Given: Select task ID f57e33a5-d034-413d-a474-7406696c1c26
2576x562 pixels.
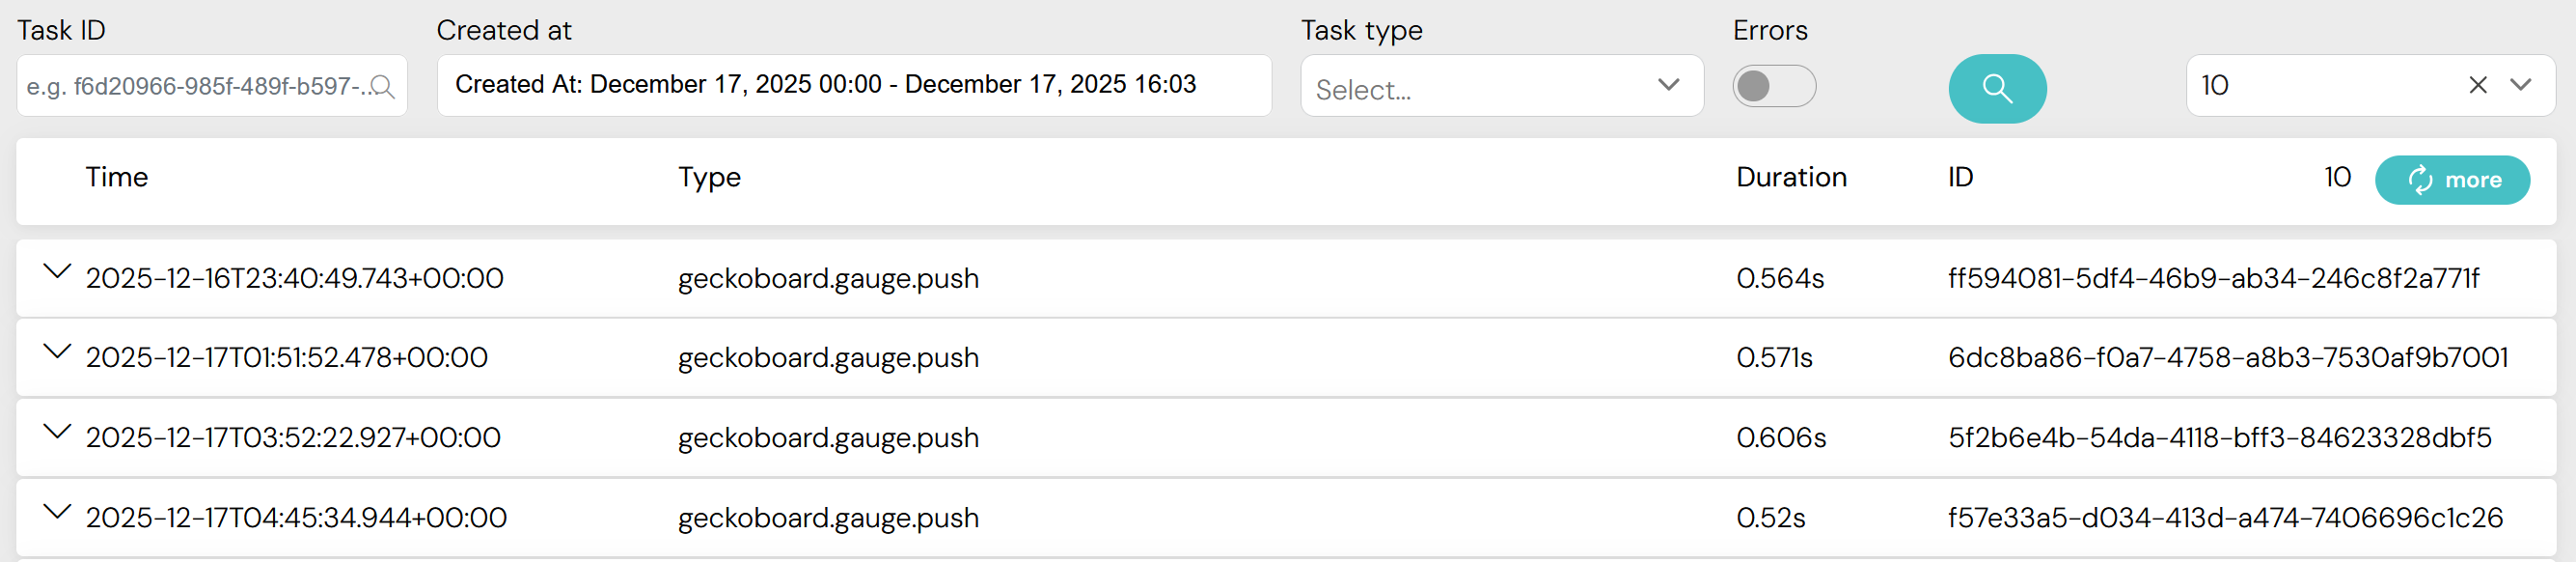Looking at the screenshot, I should [2224, 518].
